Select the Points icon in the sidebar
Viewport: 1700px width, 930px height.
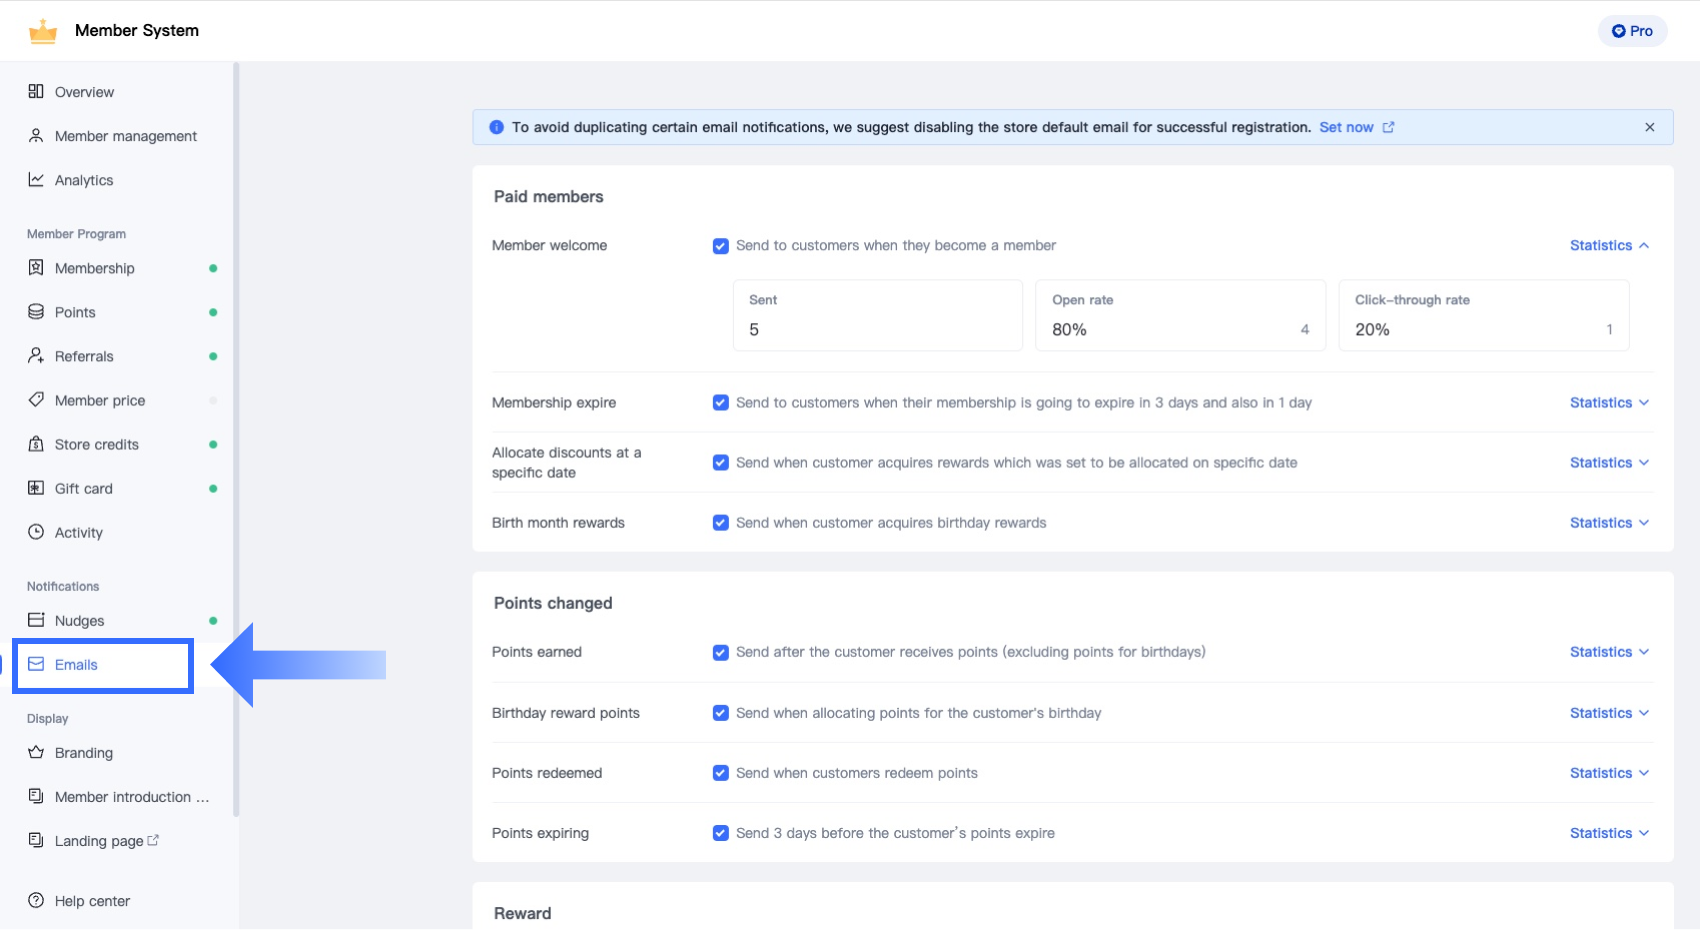pos(35,311)
